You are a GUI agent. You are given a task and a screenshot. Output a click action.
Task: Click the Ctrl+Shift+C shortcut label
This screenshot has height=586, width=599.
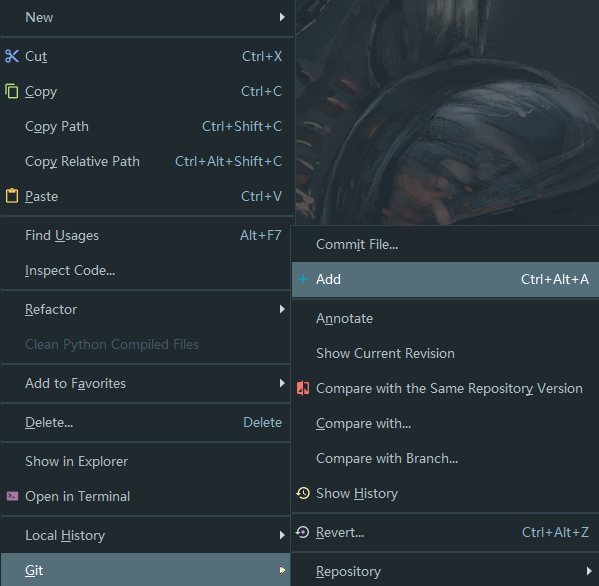[242, 126]
